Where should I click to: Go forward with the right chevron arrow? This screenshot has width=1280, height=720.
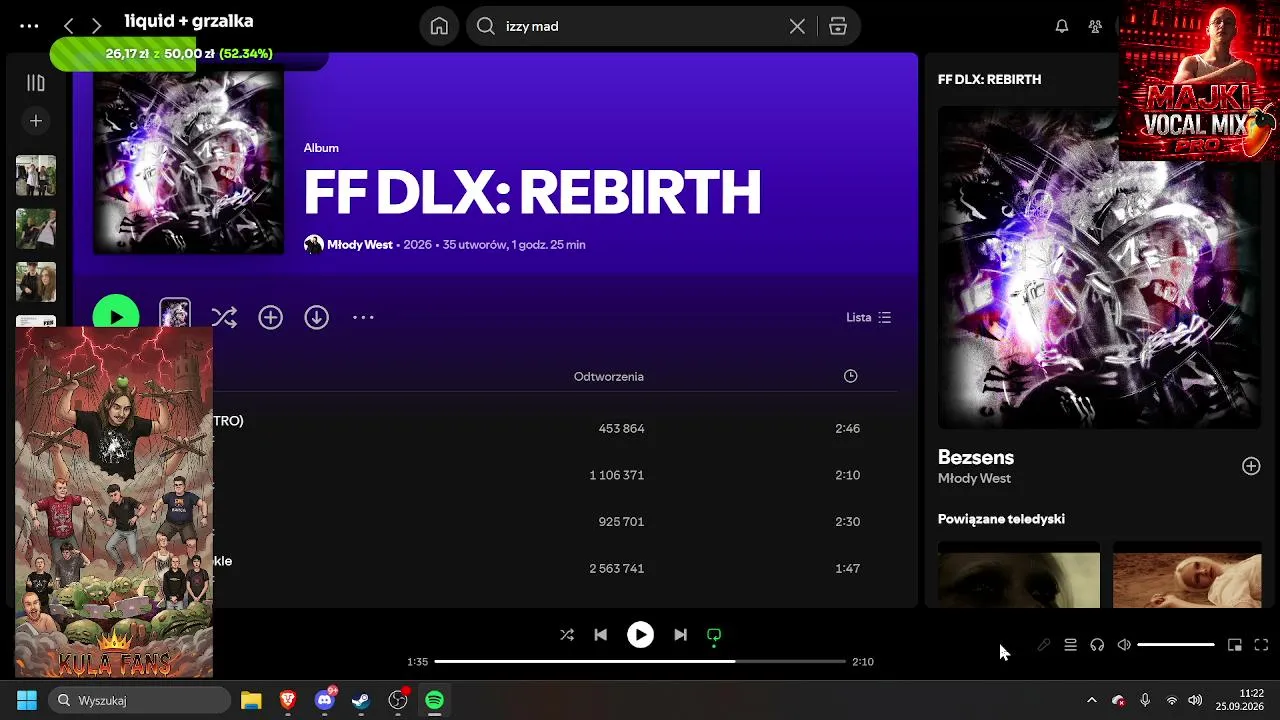96,26
